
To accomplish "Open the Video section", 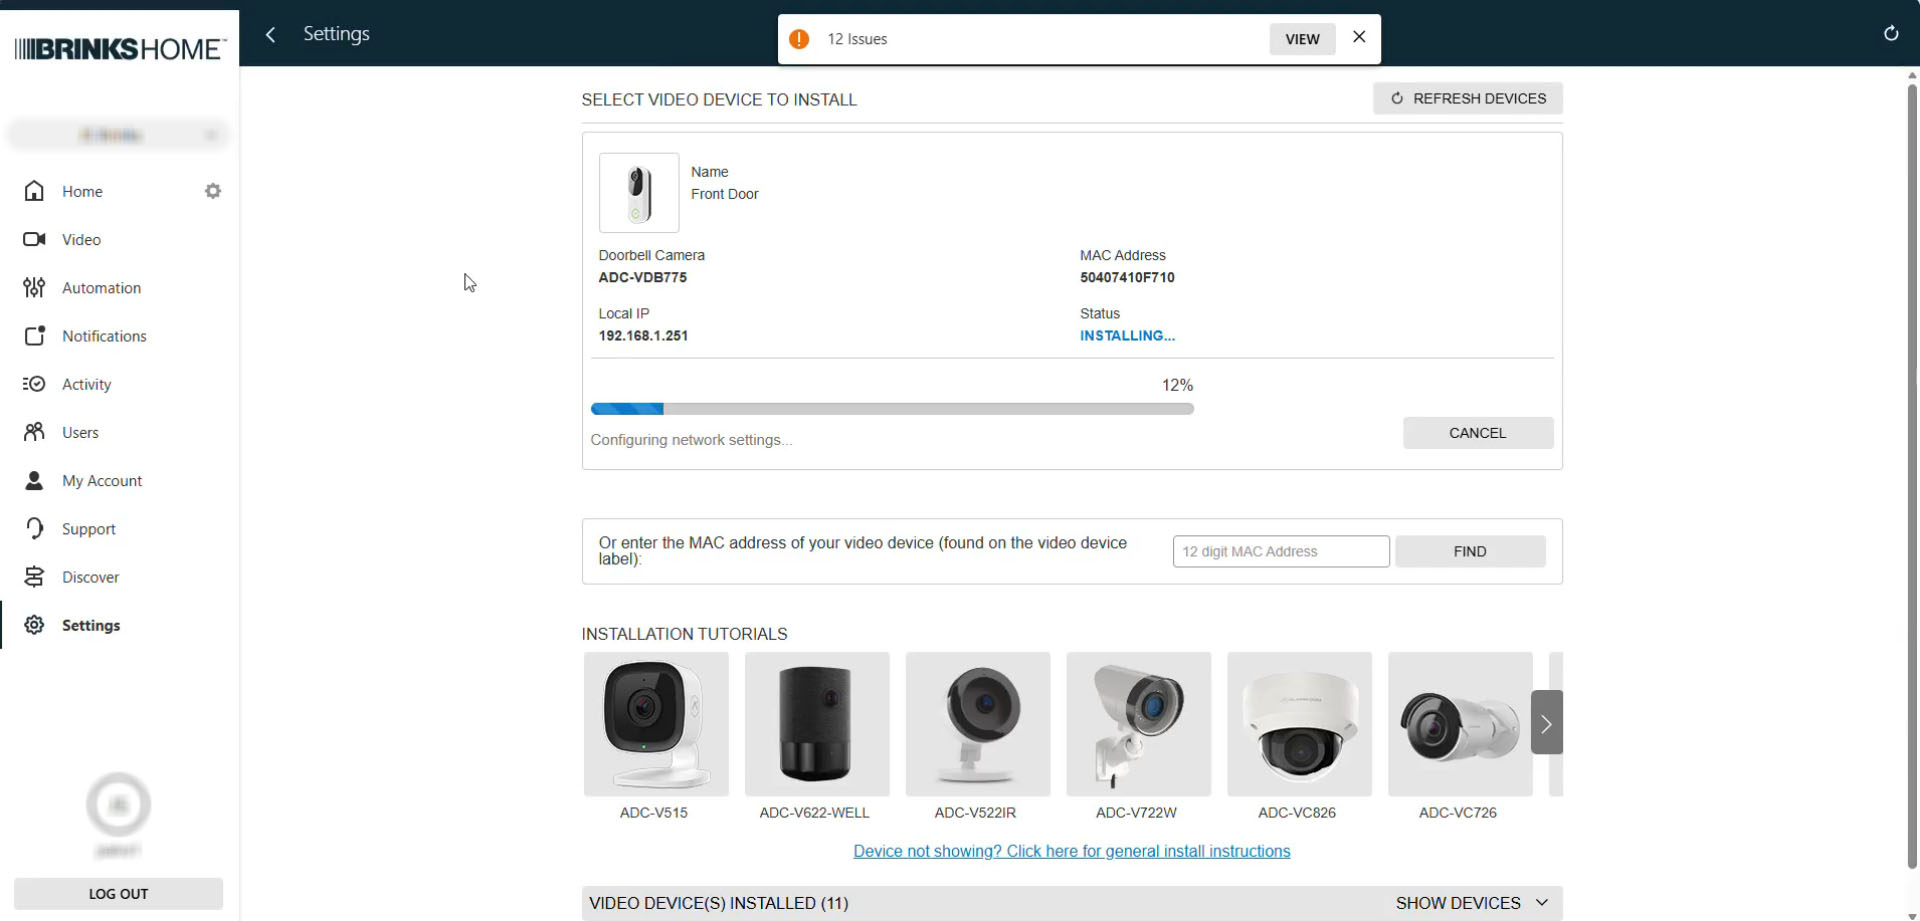I will pos(81,239).
